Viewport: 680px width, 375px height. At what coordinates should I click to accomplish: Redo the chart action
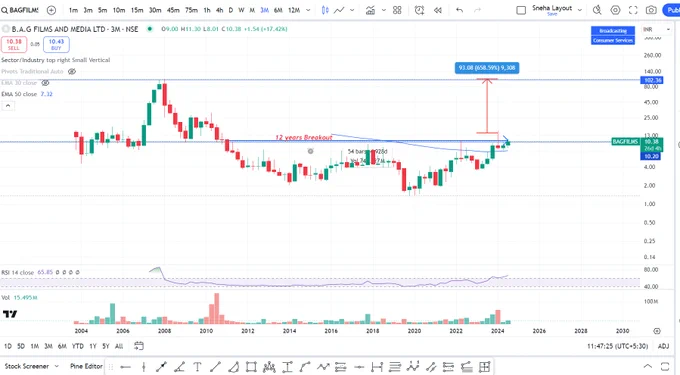point(477,10)
